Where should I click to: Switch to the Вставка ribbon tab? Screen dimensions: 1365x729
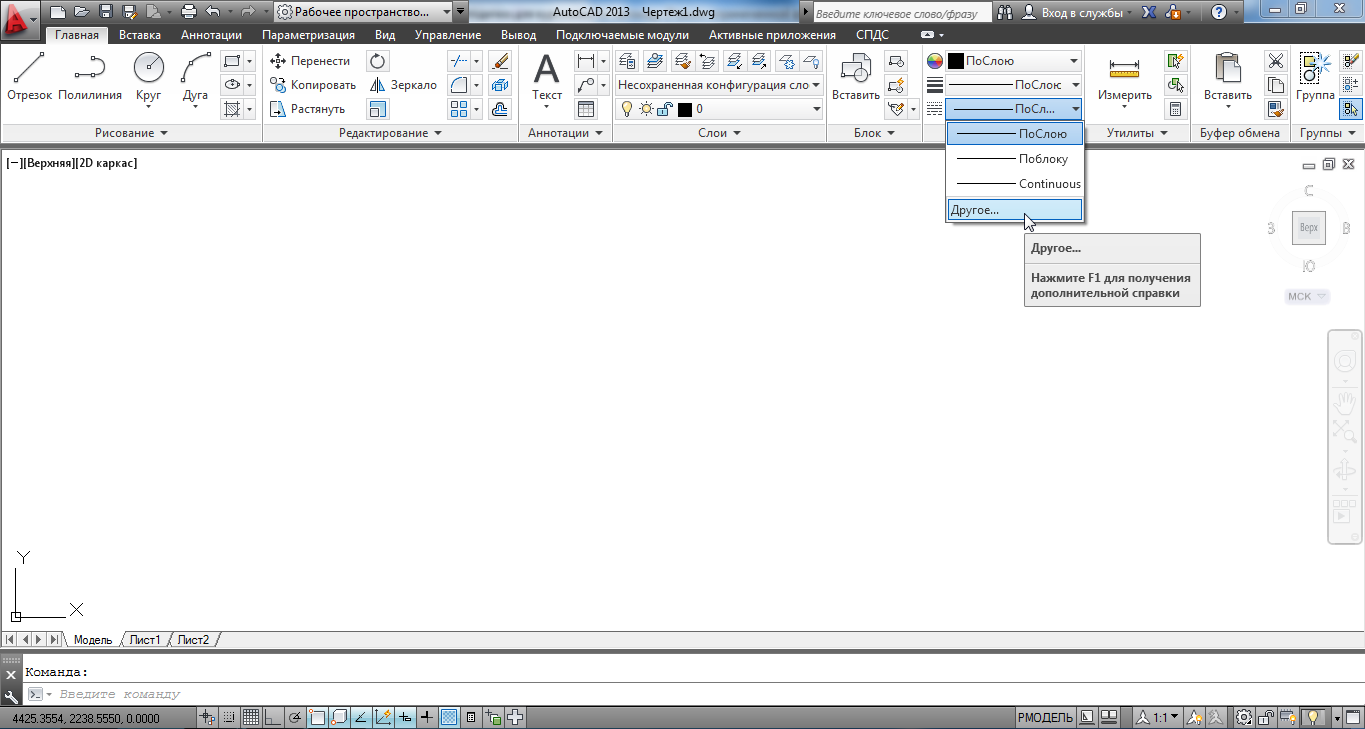(139, 35)
